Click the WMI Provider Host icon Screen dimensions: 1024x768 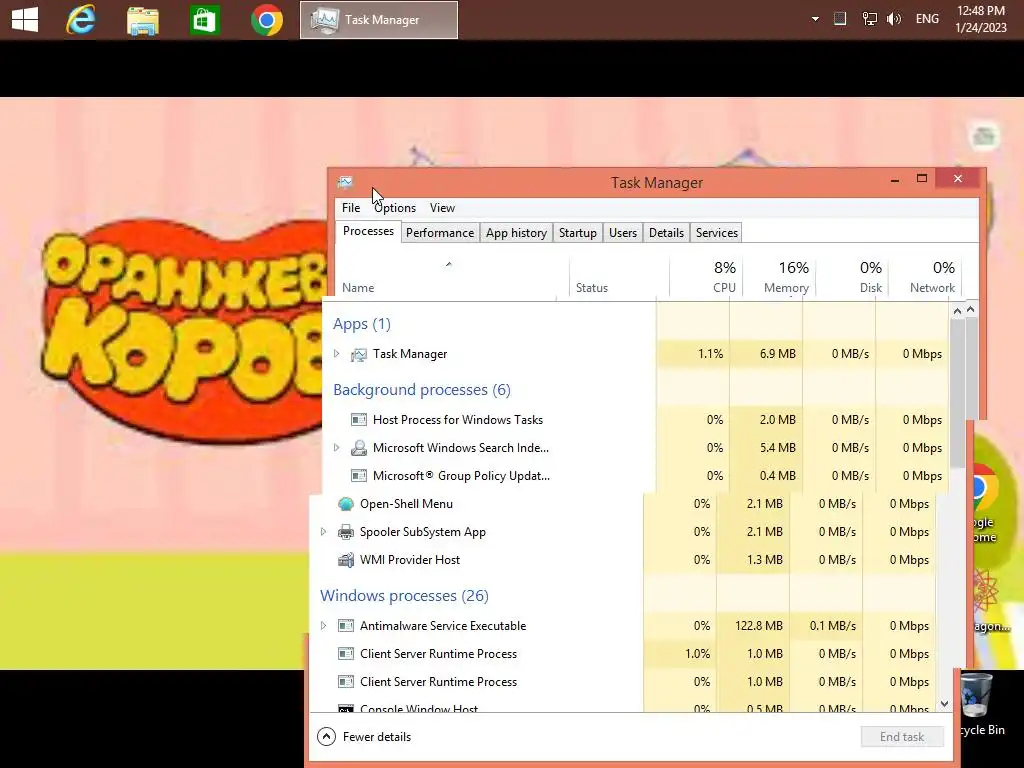(x=345, y=560)
